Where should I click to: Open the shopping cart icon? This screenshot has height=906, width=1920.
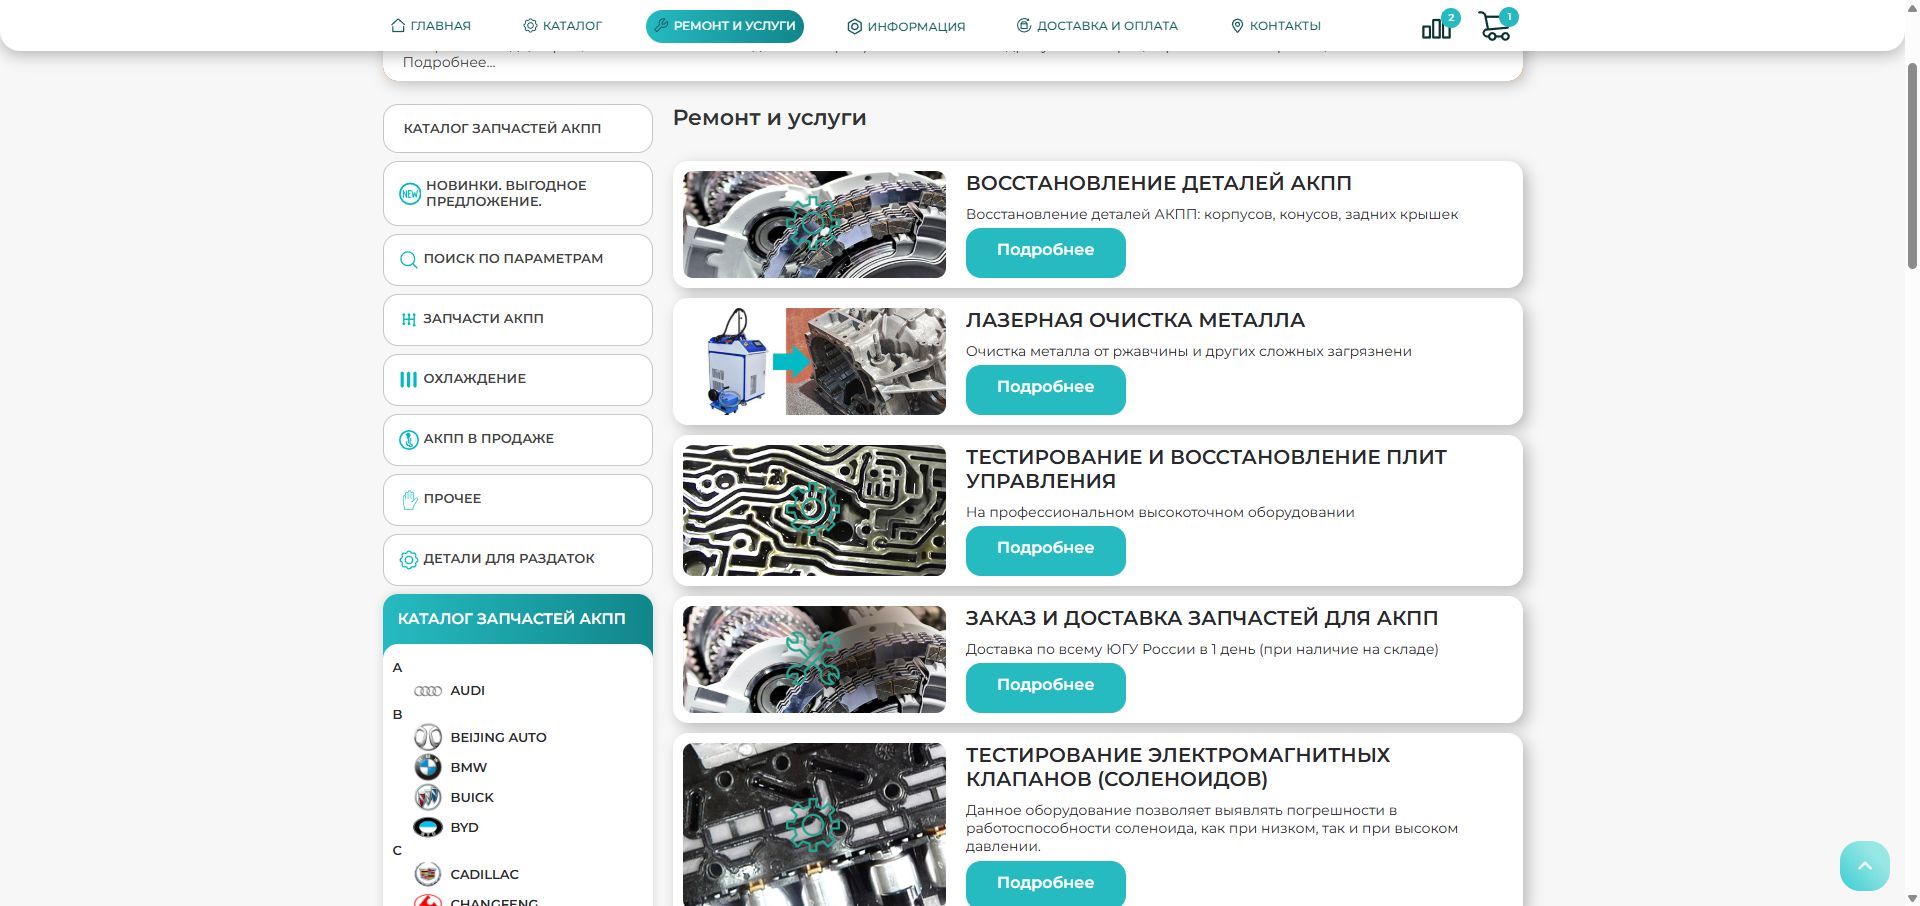pyautogui.click(x=1495, y=26)
